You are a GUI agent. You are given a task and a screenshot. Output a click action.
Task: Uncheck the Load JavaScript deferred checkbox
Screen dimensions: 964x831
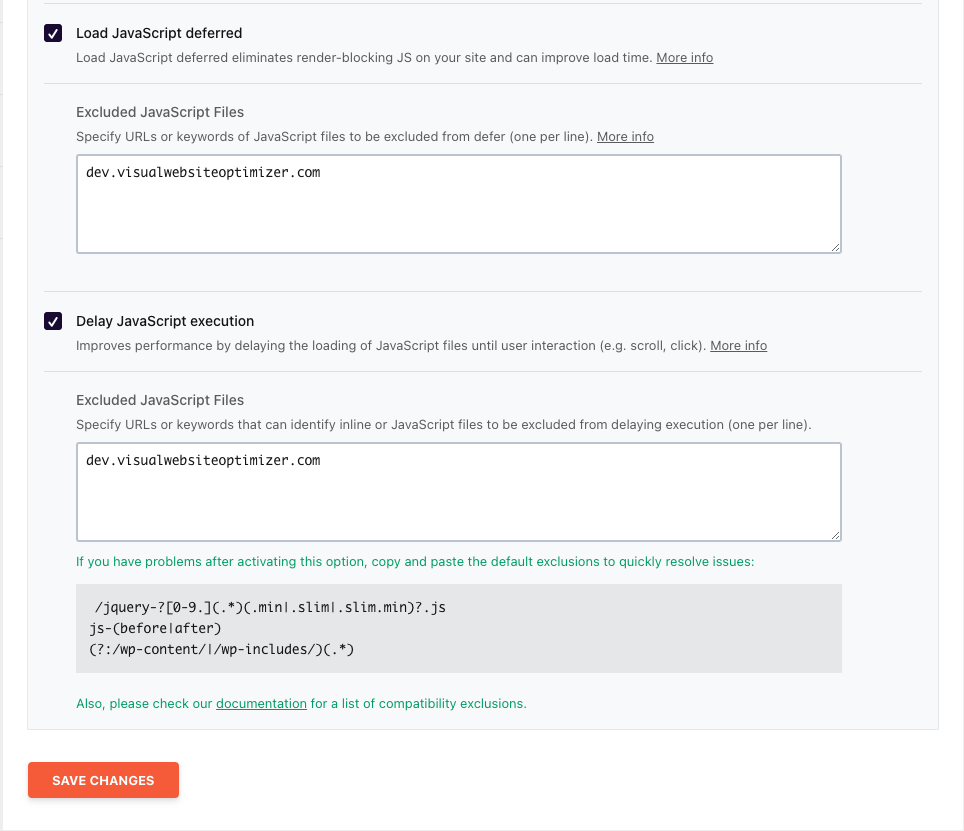tap(53, 33)
